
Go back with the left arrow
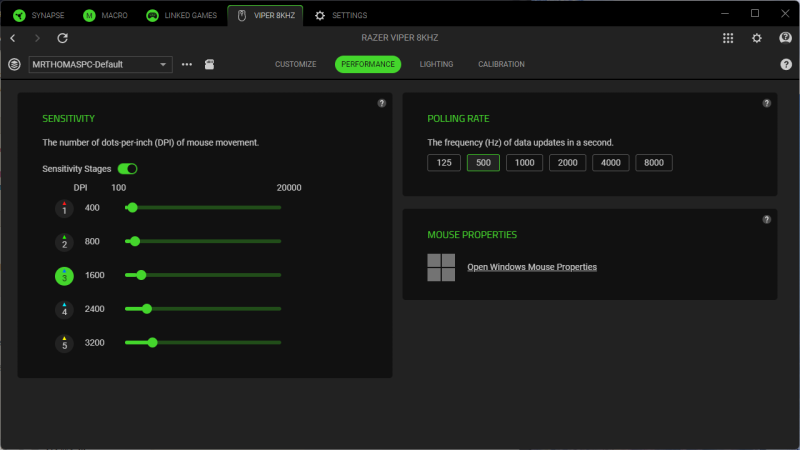[x=13, y=38]
